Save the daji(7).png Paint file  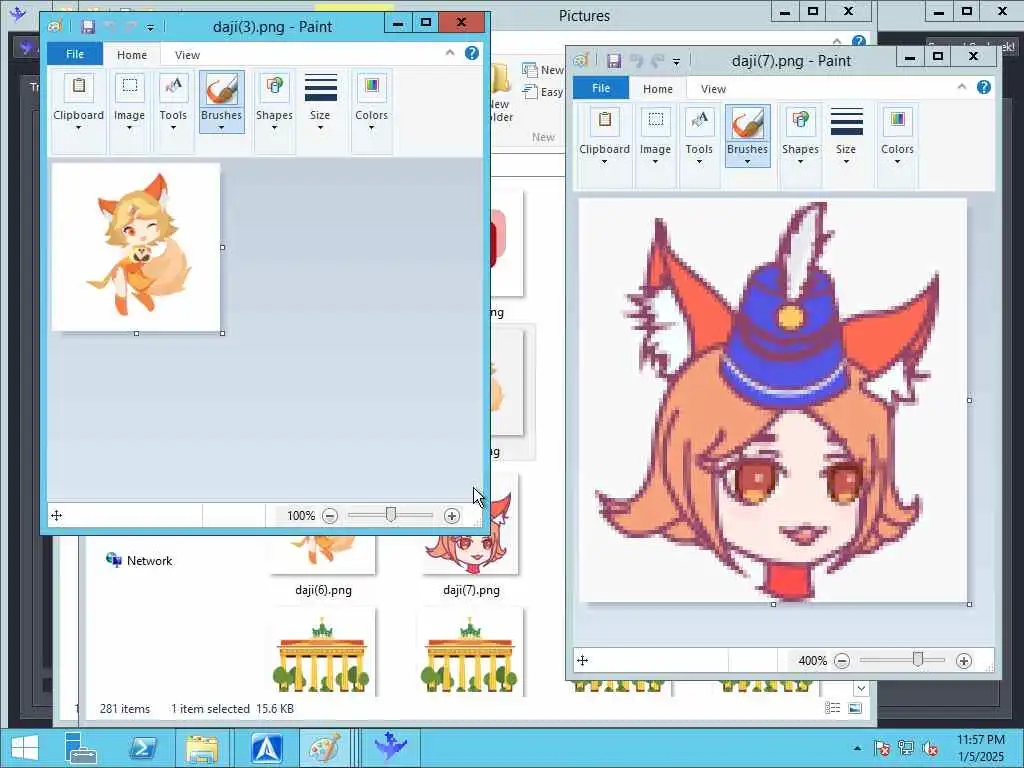point(614,61)
